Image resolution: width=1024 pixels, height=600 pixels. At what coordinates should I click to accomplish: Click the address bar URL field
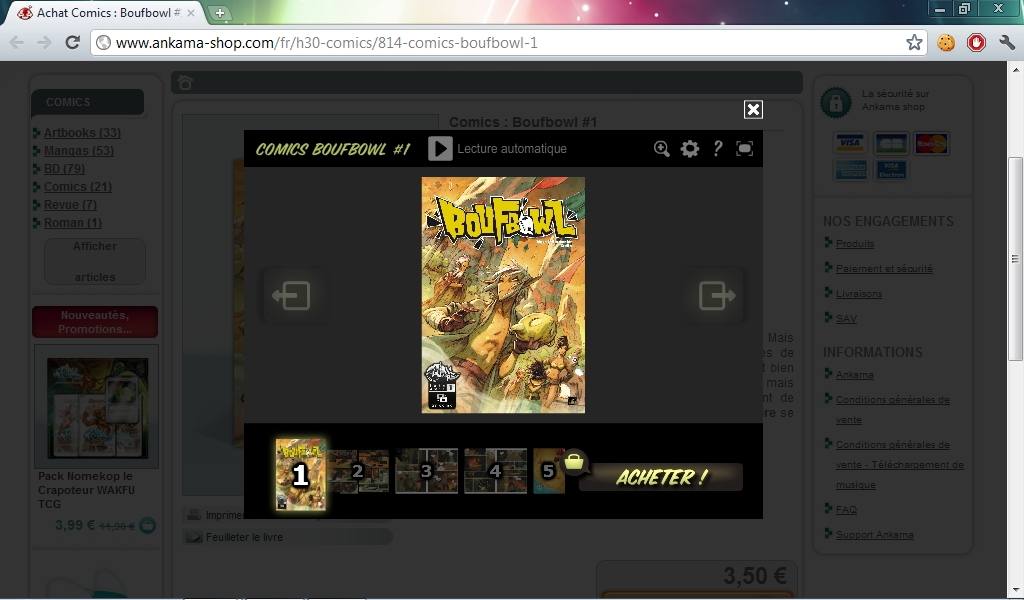[x=500, y=42]
